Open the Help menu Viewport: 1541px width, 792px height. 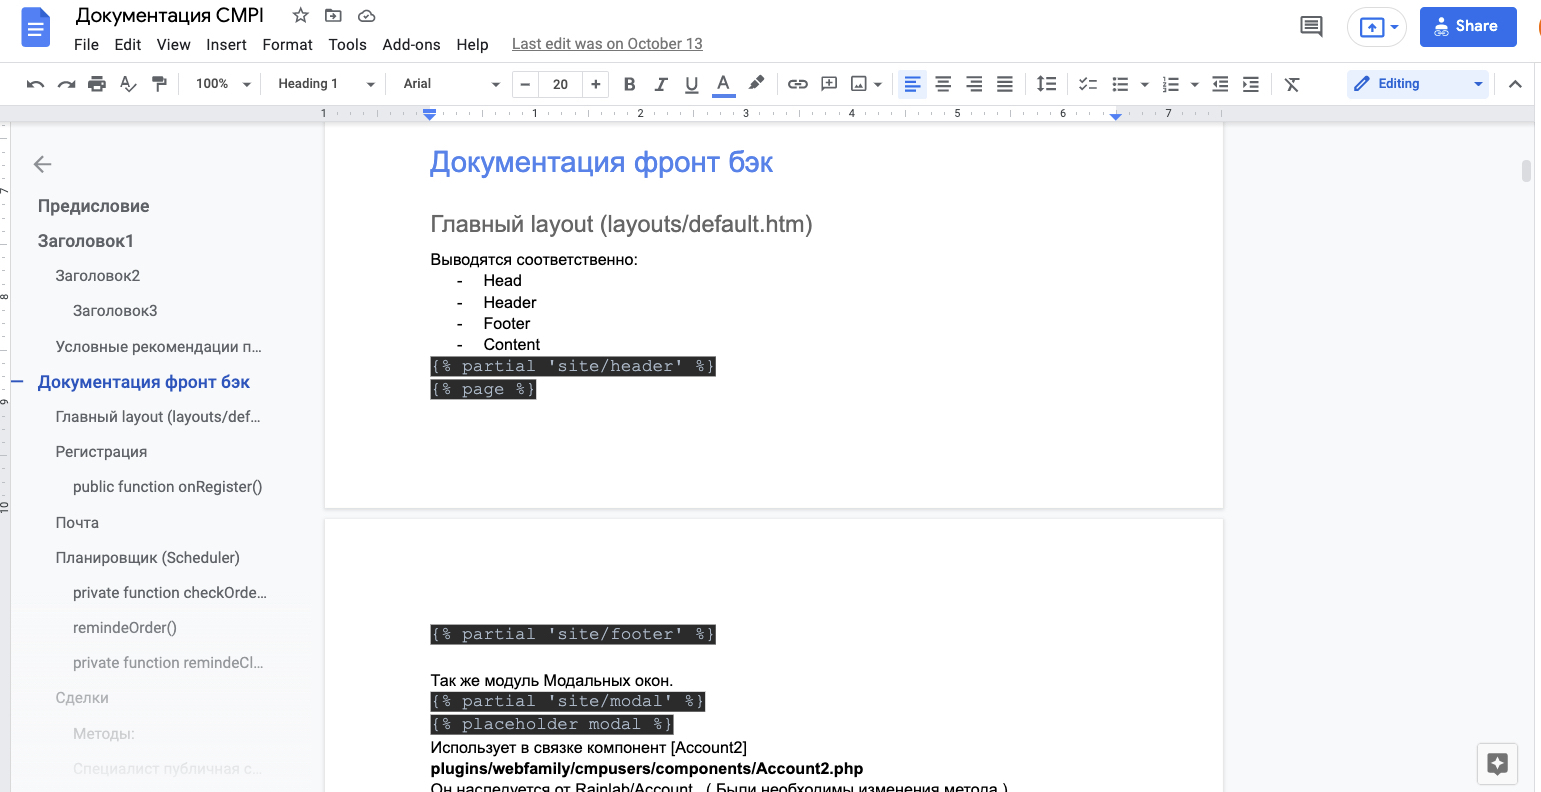coord(472,44)
